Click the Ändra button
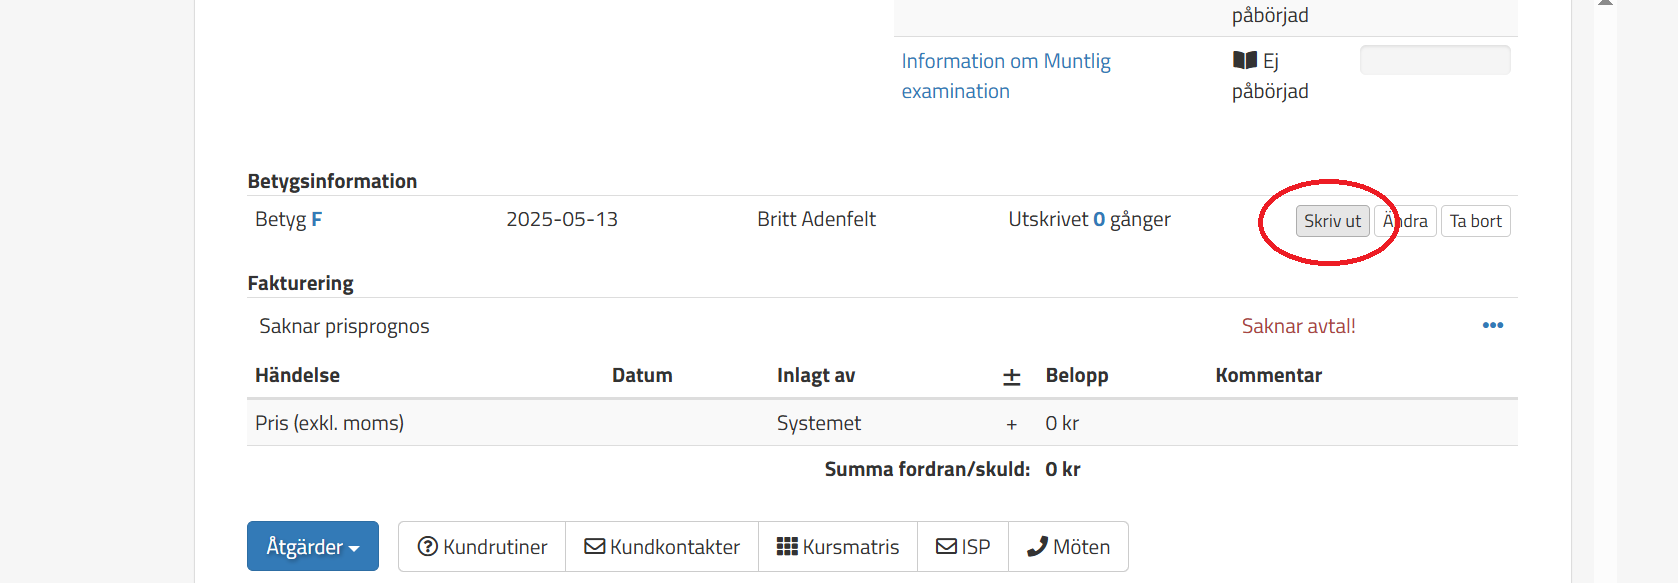 1405,221
